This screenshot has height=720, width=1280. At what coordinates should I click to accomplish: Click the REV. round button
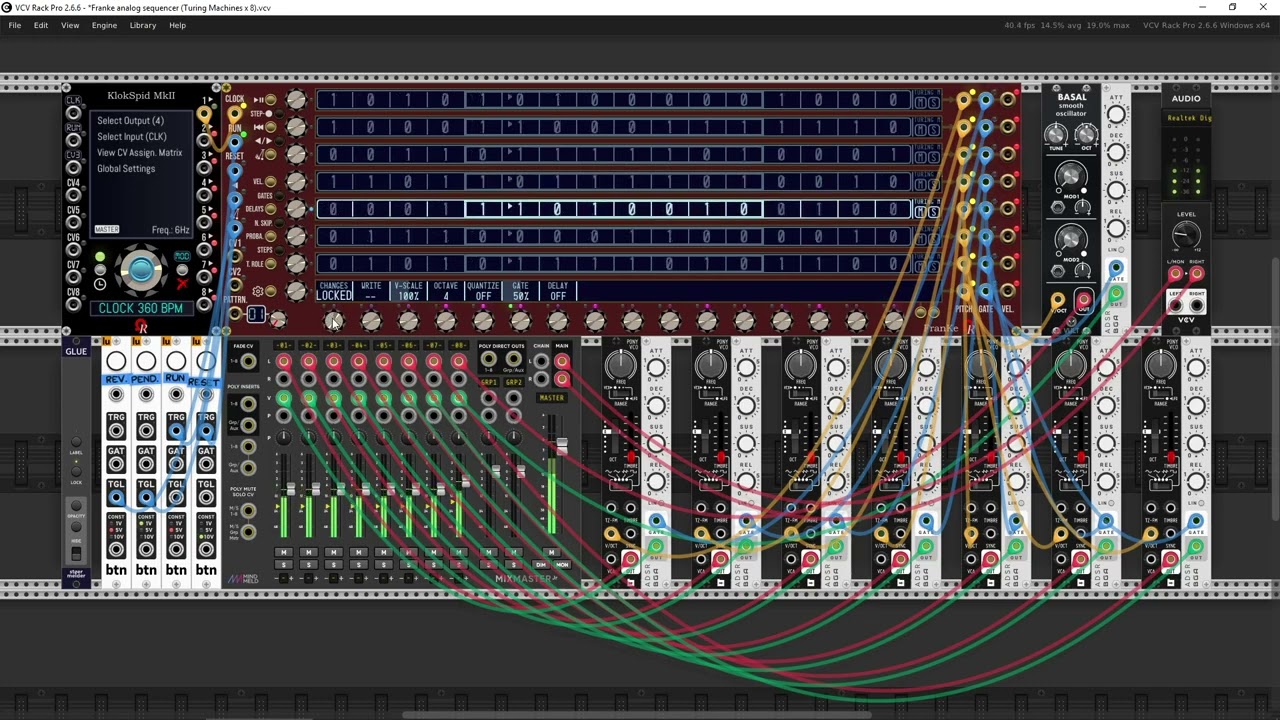[x=116, y=361]
